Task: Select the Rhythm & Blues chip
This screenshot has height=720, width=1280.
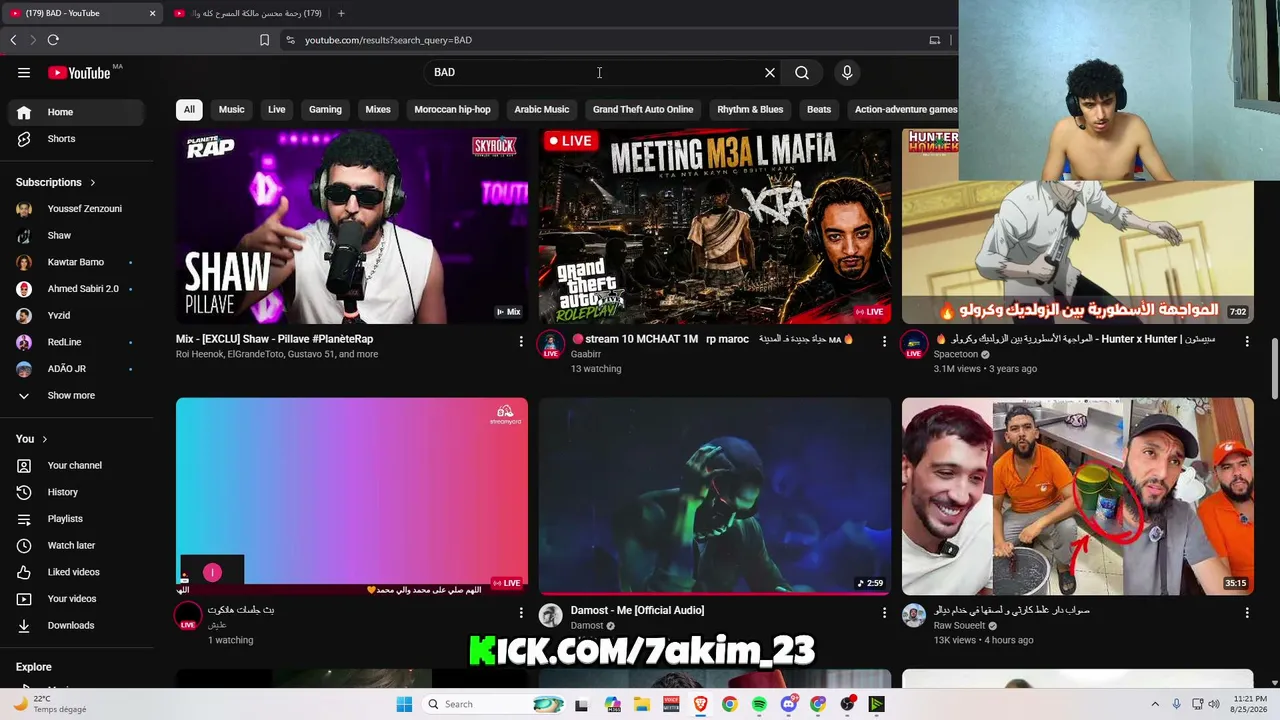Action: (750, 109)
